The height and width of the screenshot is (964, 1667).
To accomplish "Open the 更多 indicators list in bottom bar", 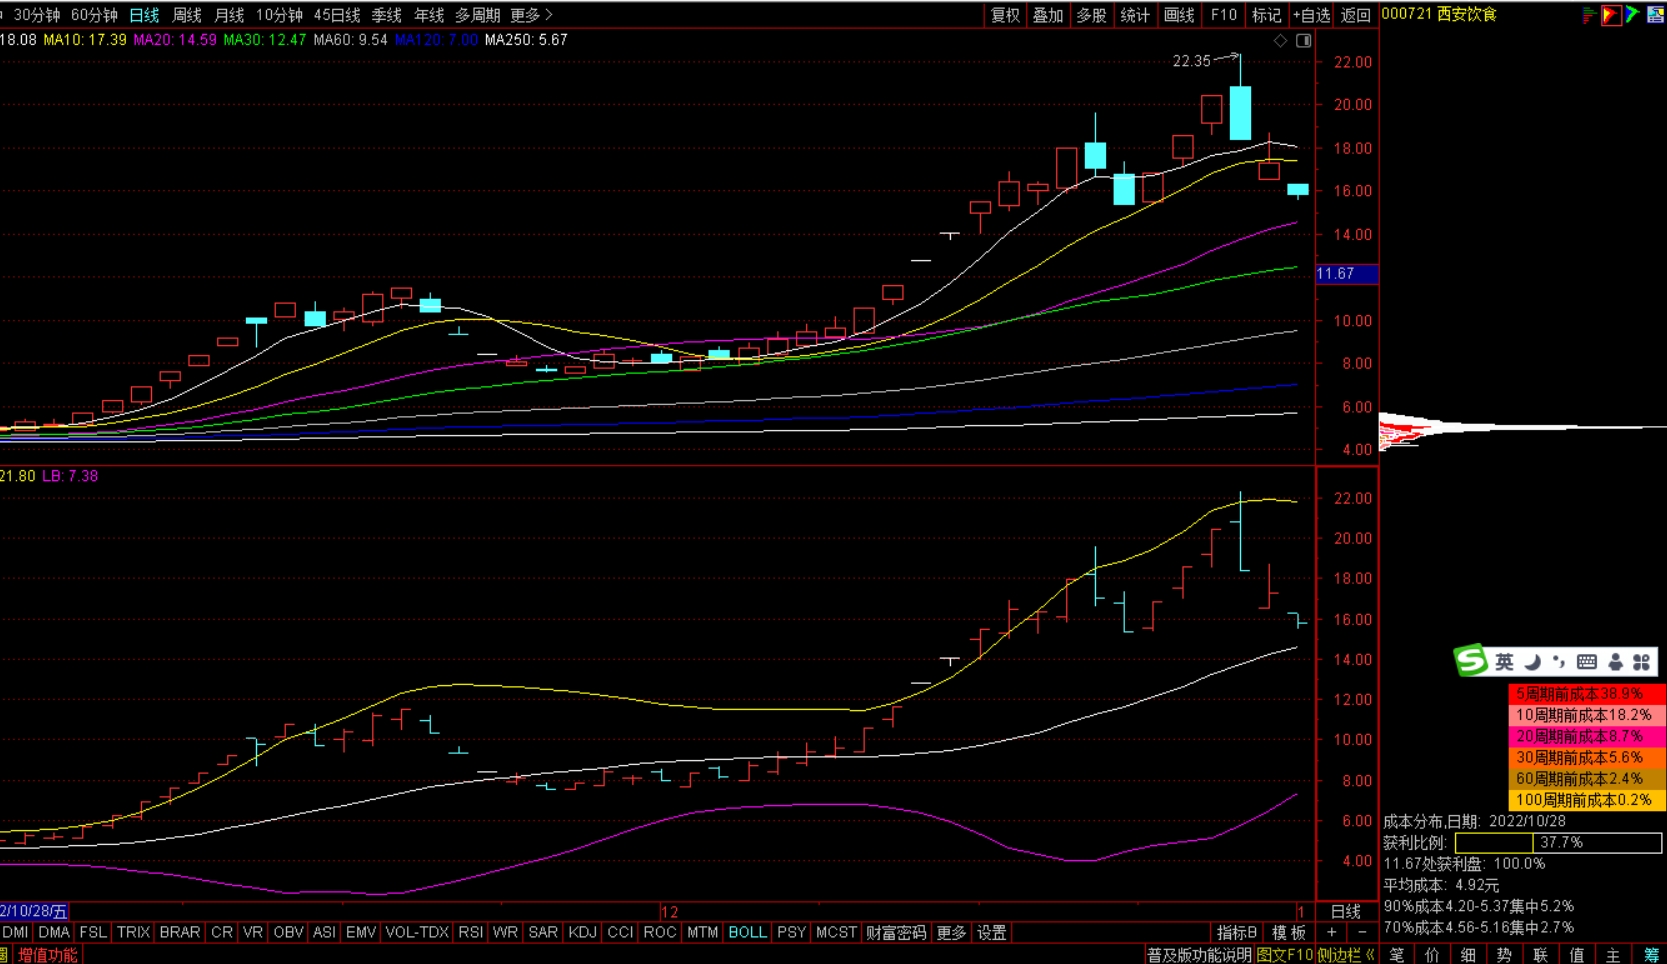I will click(950, 933).
